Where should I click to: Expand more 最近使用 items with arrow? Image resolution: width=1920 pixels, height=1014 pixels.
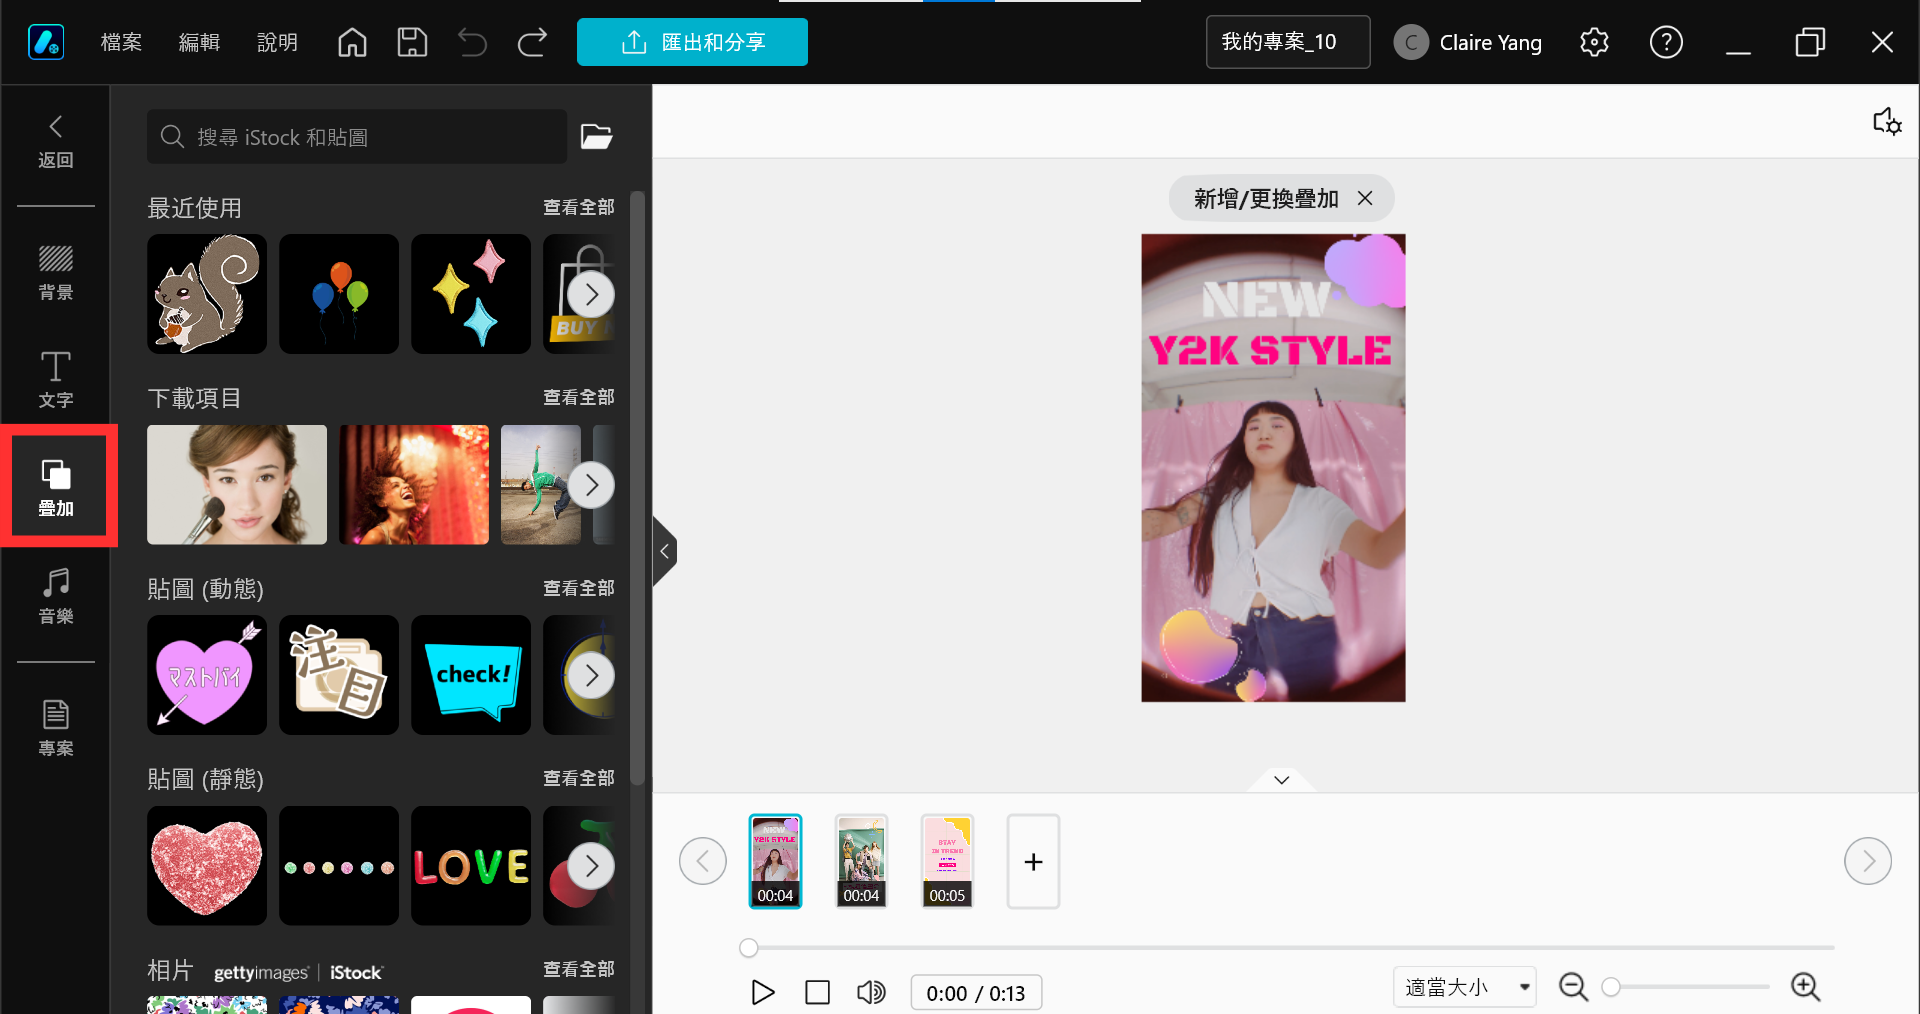[x=591, y=294]
